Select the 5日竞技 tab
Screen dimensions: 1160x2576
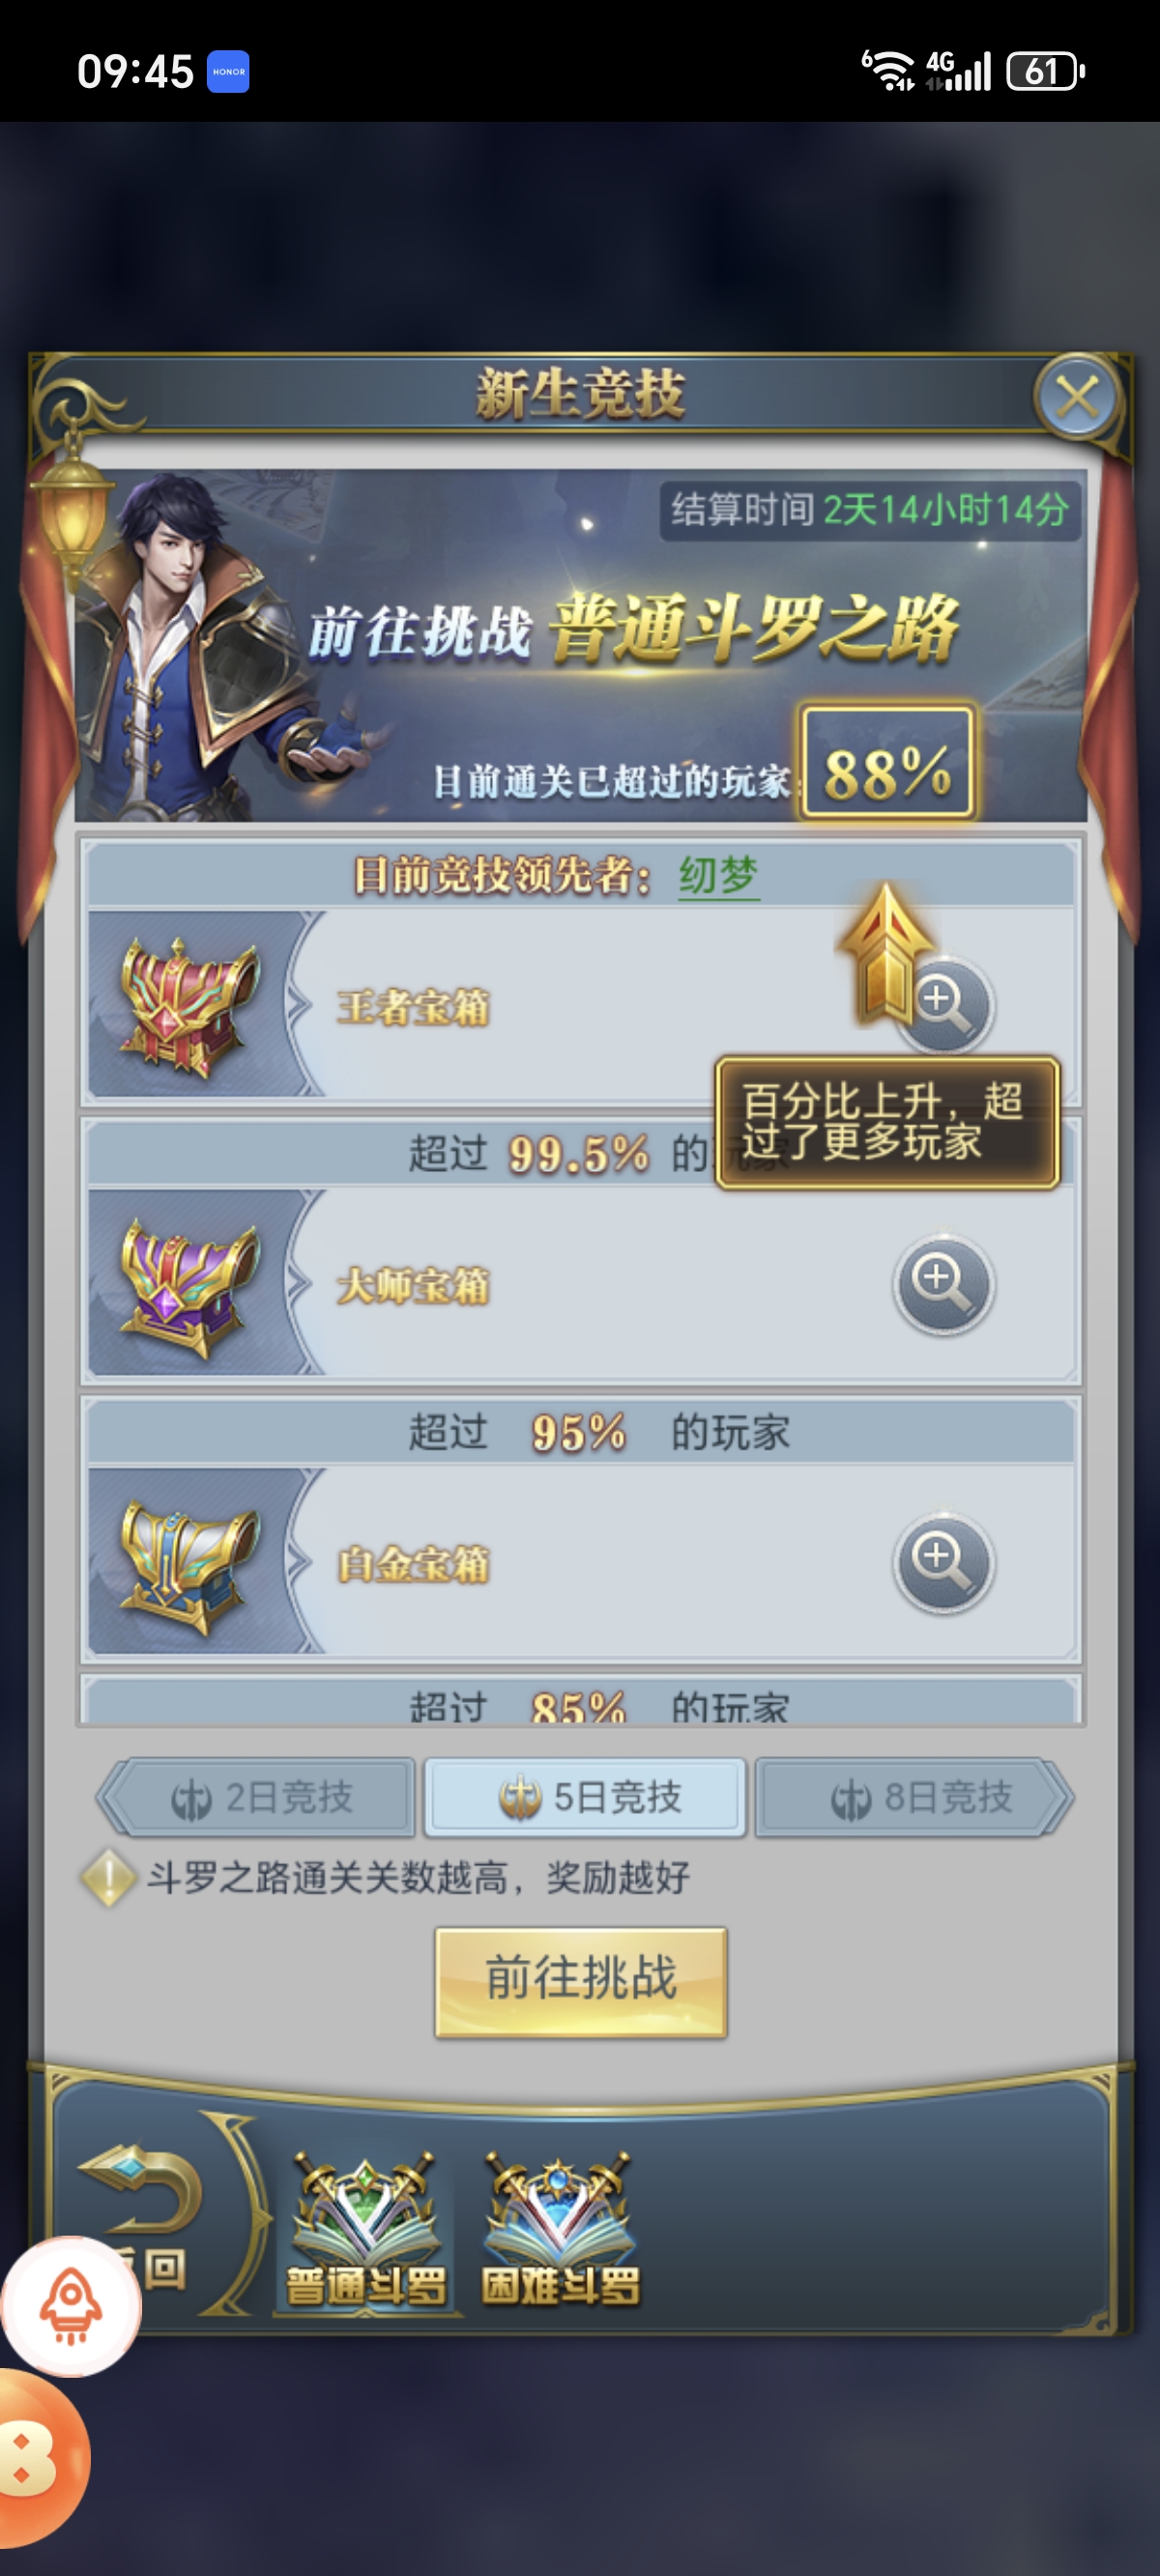coord(585,1798)
